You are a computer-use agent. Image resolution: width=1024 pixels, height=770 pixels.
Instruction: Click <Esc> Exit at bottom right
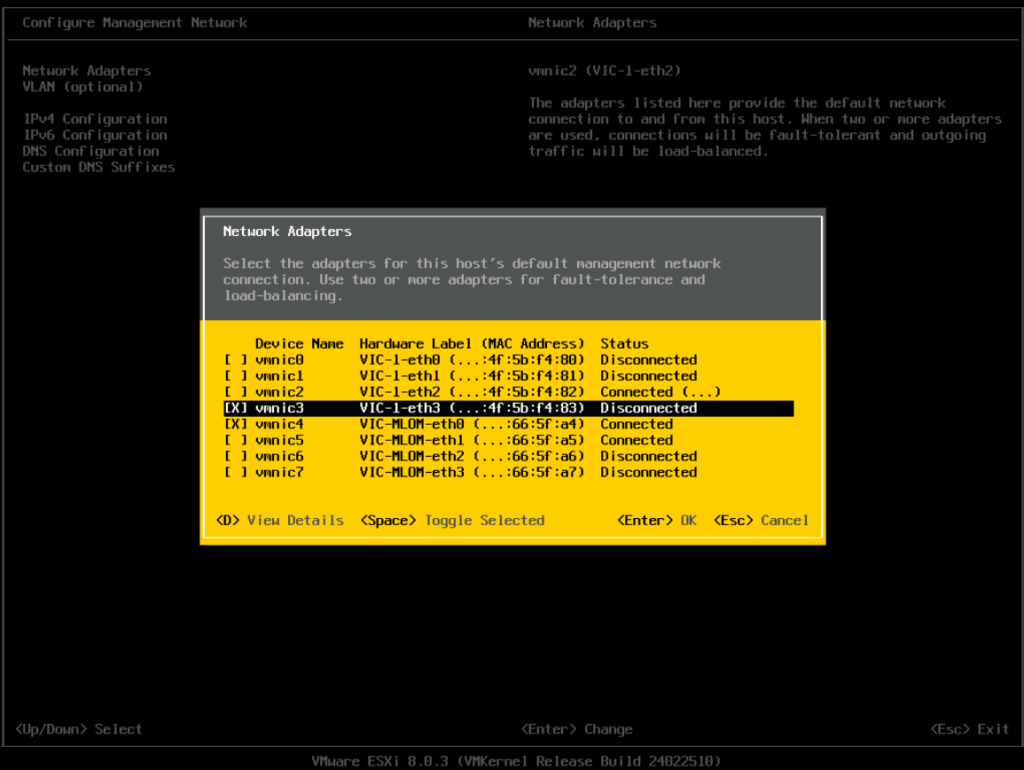pyautogui.click(x=970, y=729)
